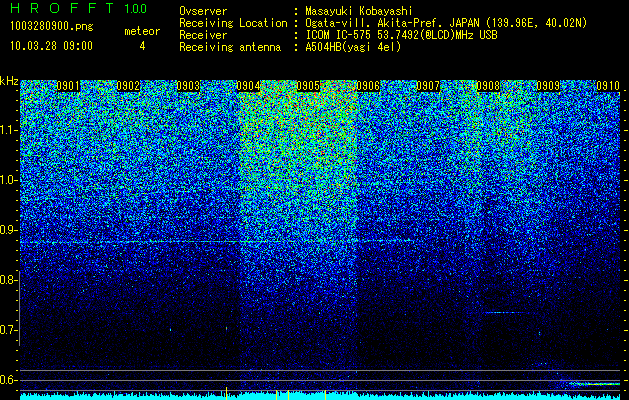Screen dimensions: 629x400
Task: Click the 0905 time marker
Action: tap(308, 86)
